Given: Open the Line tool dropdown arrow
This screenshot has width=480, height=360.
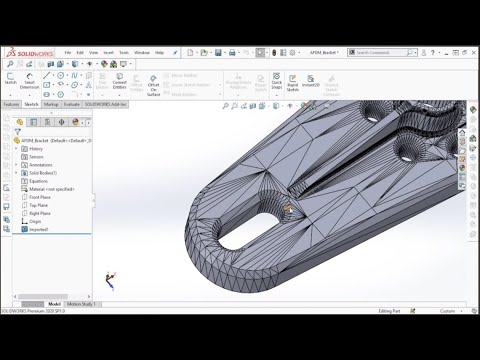Looking at the screenshot, I should pos(53,76).
